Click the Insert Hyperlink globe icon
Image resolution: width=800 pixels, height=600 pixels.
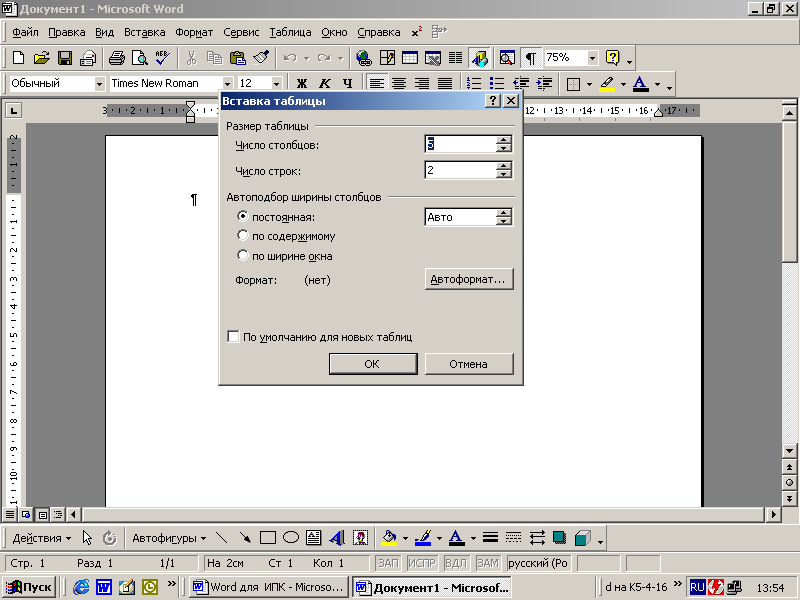click(364, 58)
